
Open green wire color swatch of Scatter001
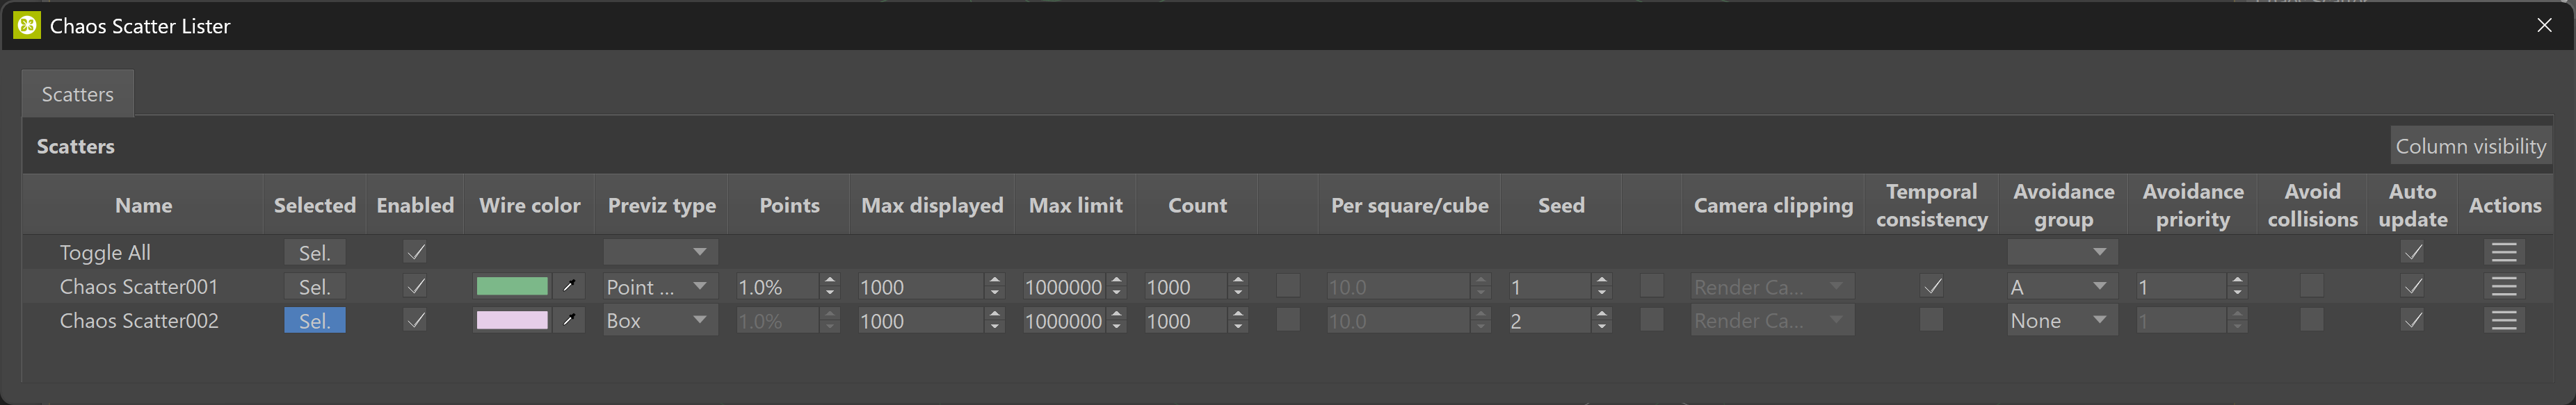(x=512, y=287)
